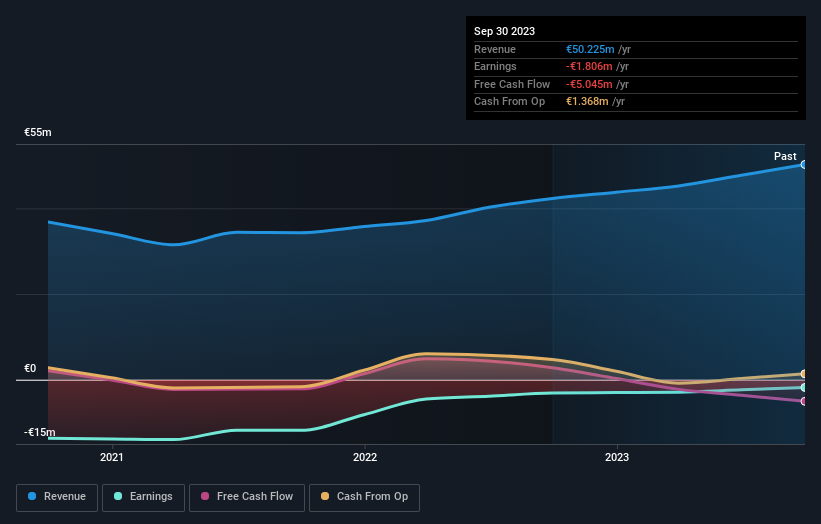Click the €50.225m revenue value
The image size is (821, 524).
tap(590, 49)
